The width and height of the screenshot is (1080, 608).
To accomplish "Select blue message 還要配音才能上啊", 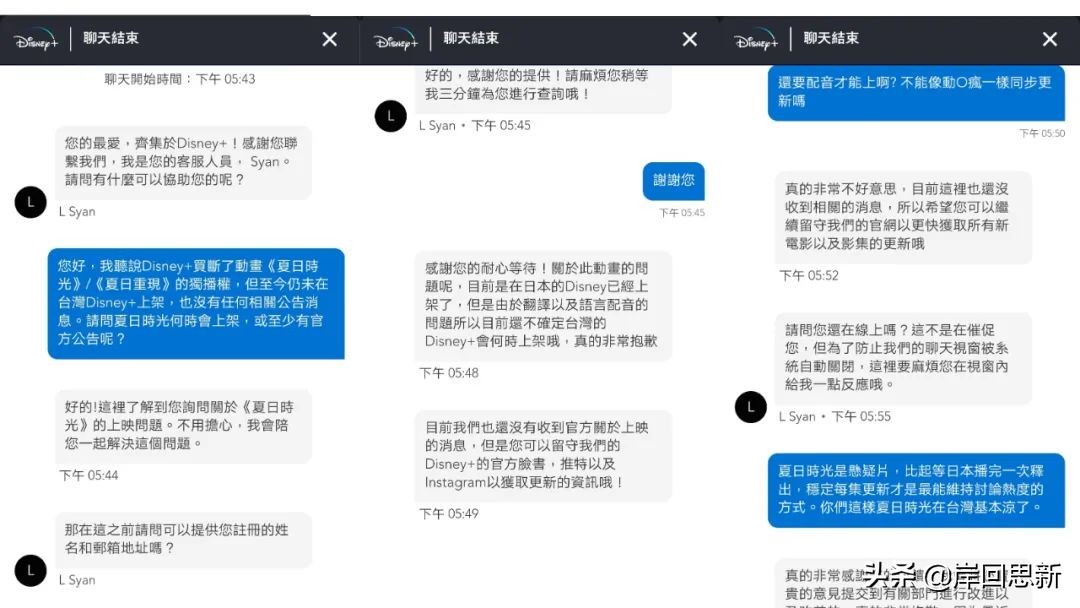I will [916, 92].
